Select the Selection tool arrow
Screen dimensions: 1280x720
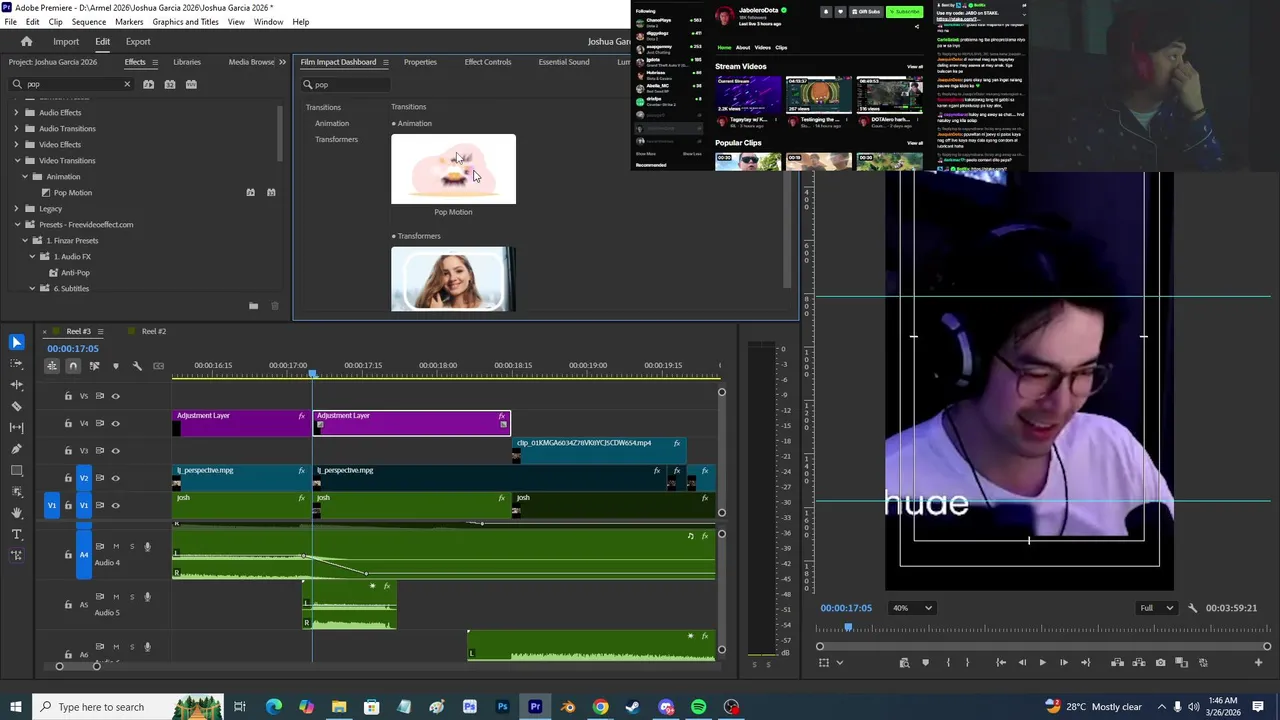tap(16, 342)
